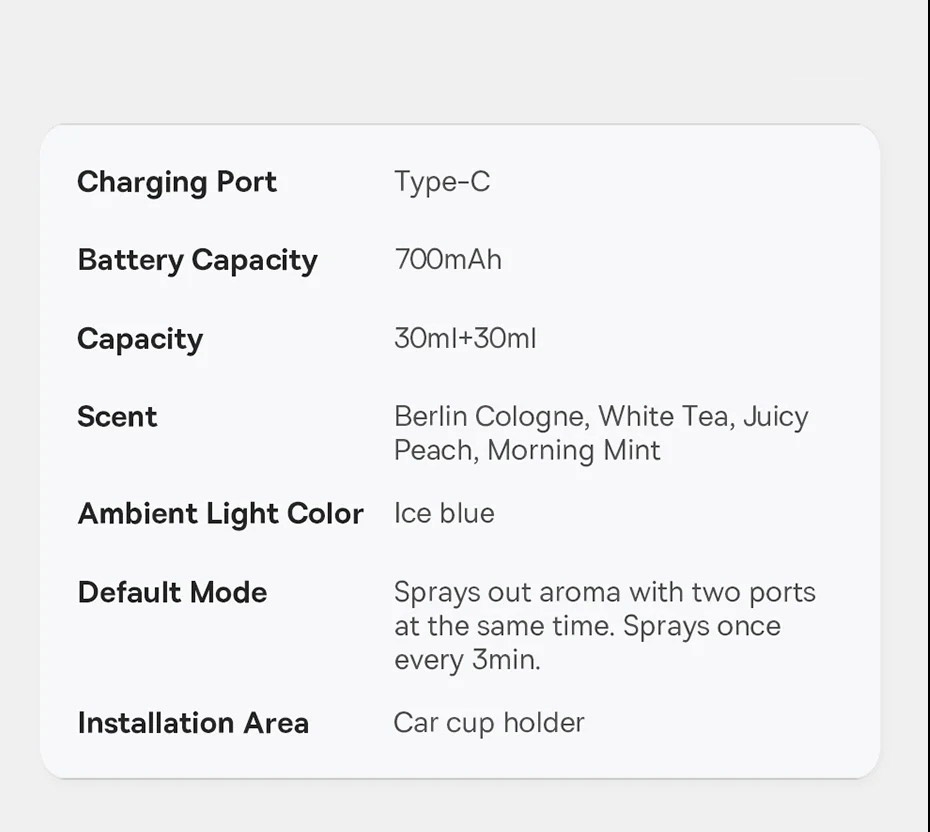Image resolution: width=930 pixels, height=832 pixels.
Task: Click the standalone Capacity row label
Action: click(140, 339)
